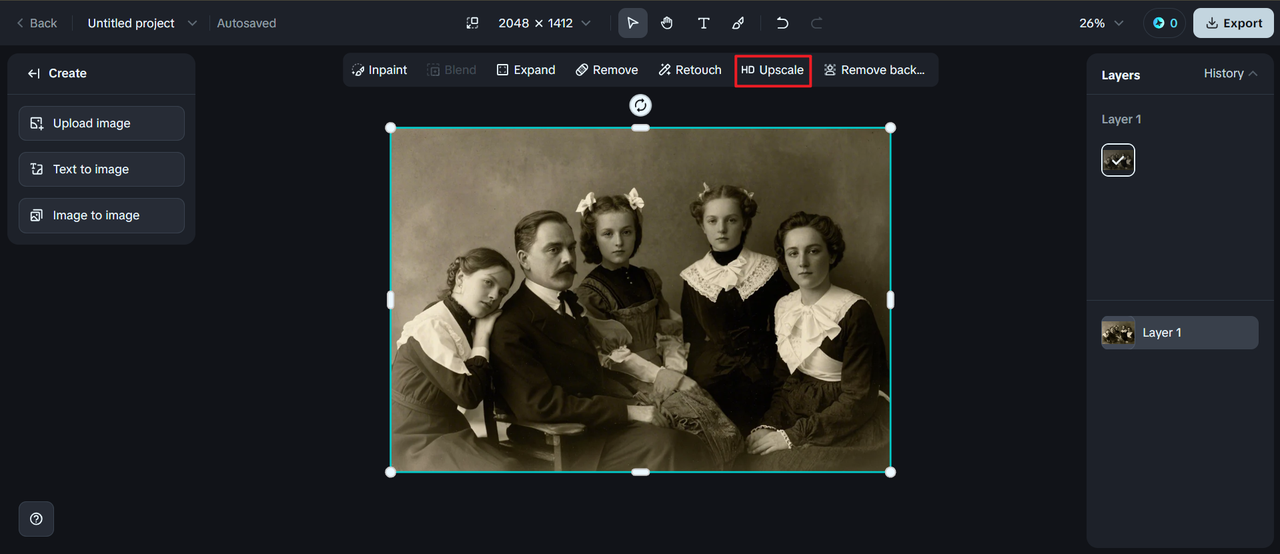The height and width of the screenshot is (554, 1280).
Task: Click the HD Upscale tool
Action: coord(773,70)
